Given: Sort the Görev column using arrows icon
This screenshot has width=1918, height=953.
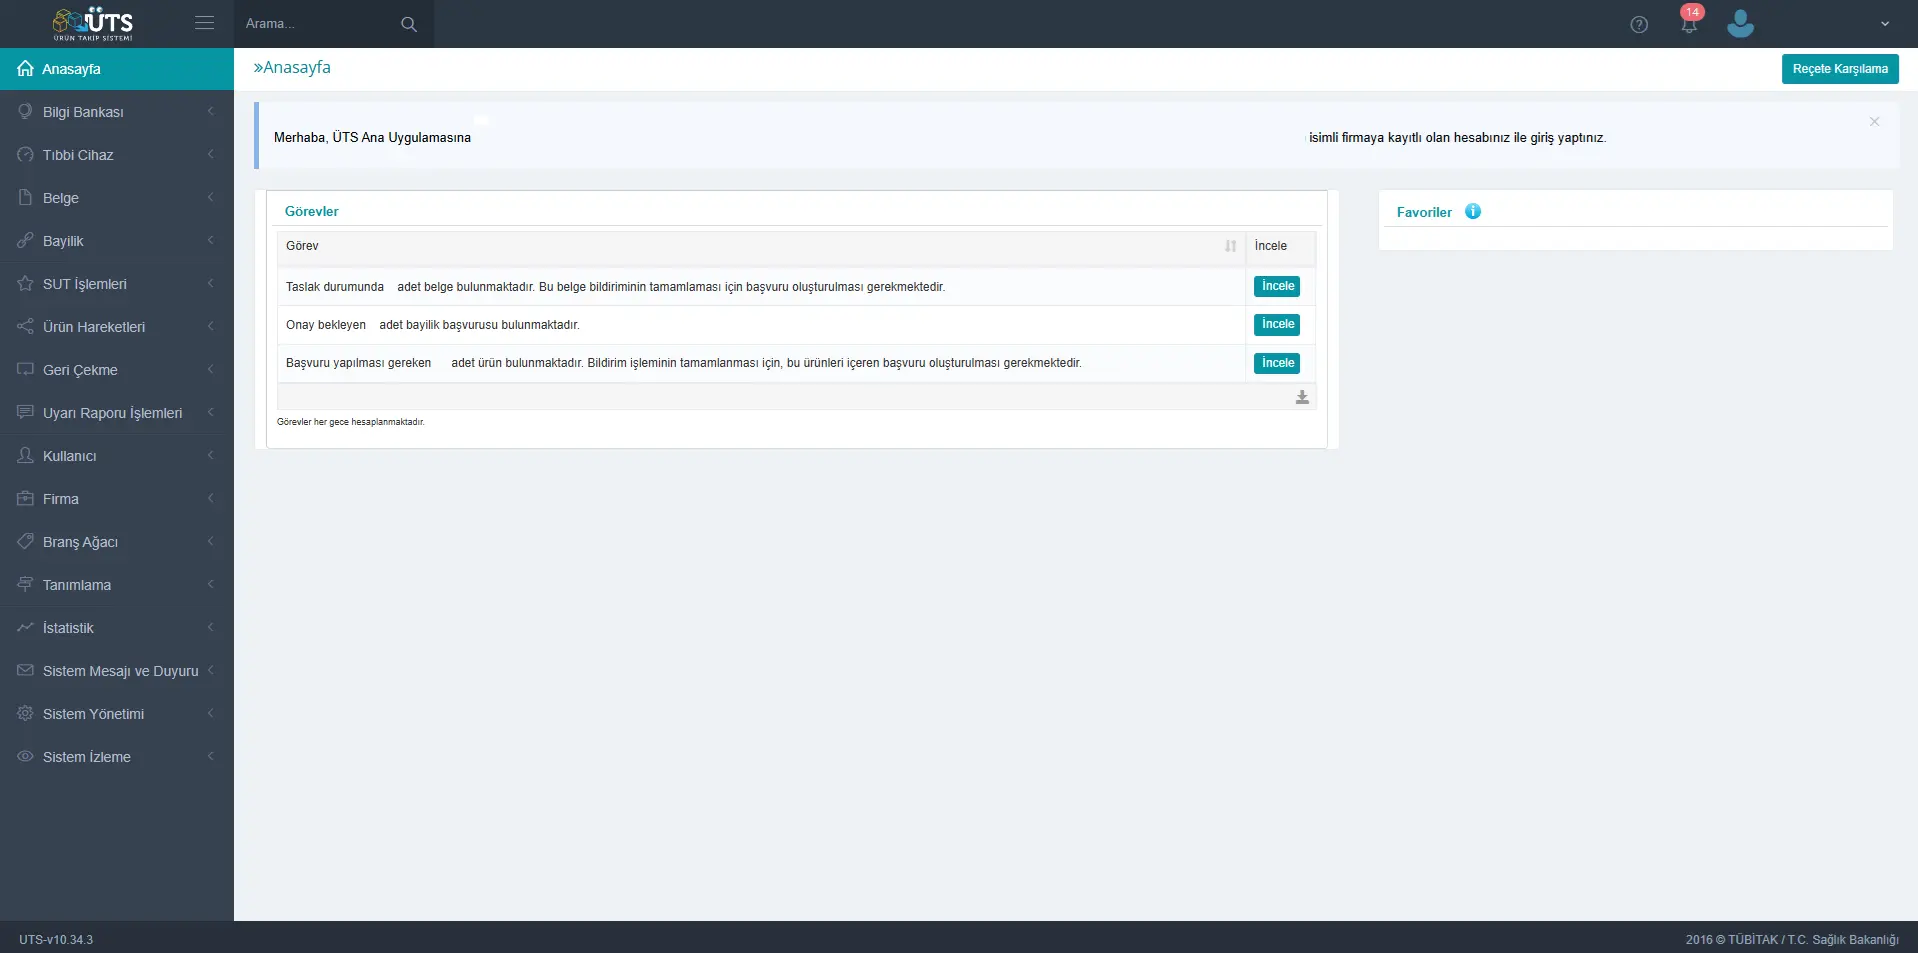Looking at the screenshot, I should click(x=1230, y=246).
